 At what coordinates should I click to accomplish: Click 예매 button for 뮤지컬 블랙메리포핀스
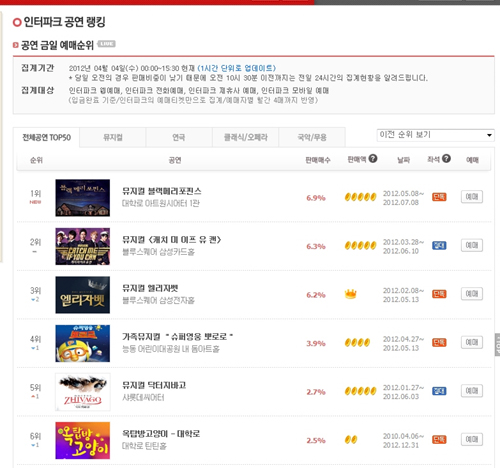coord(472,197)
